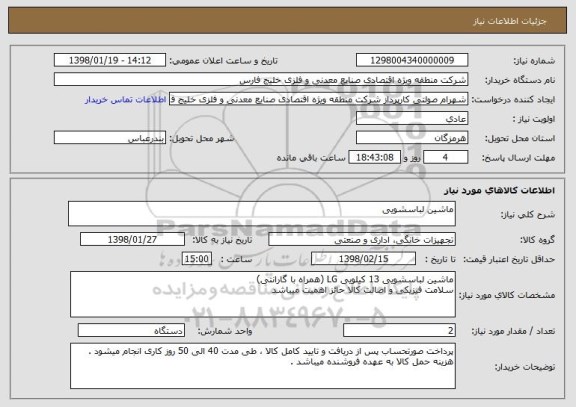
Task: Click the remaining days field showing 4
Action: point(445,157)
